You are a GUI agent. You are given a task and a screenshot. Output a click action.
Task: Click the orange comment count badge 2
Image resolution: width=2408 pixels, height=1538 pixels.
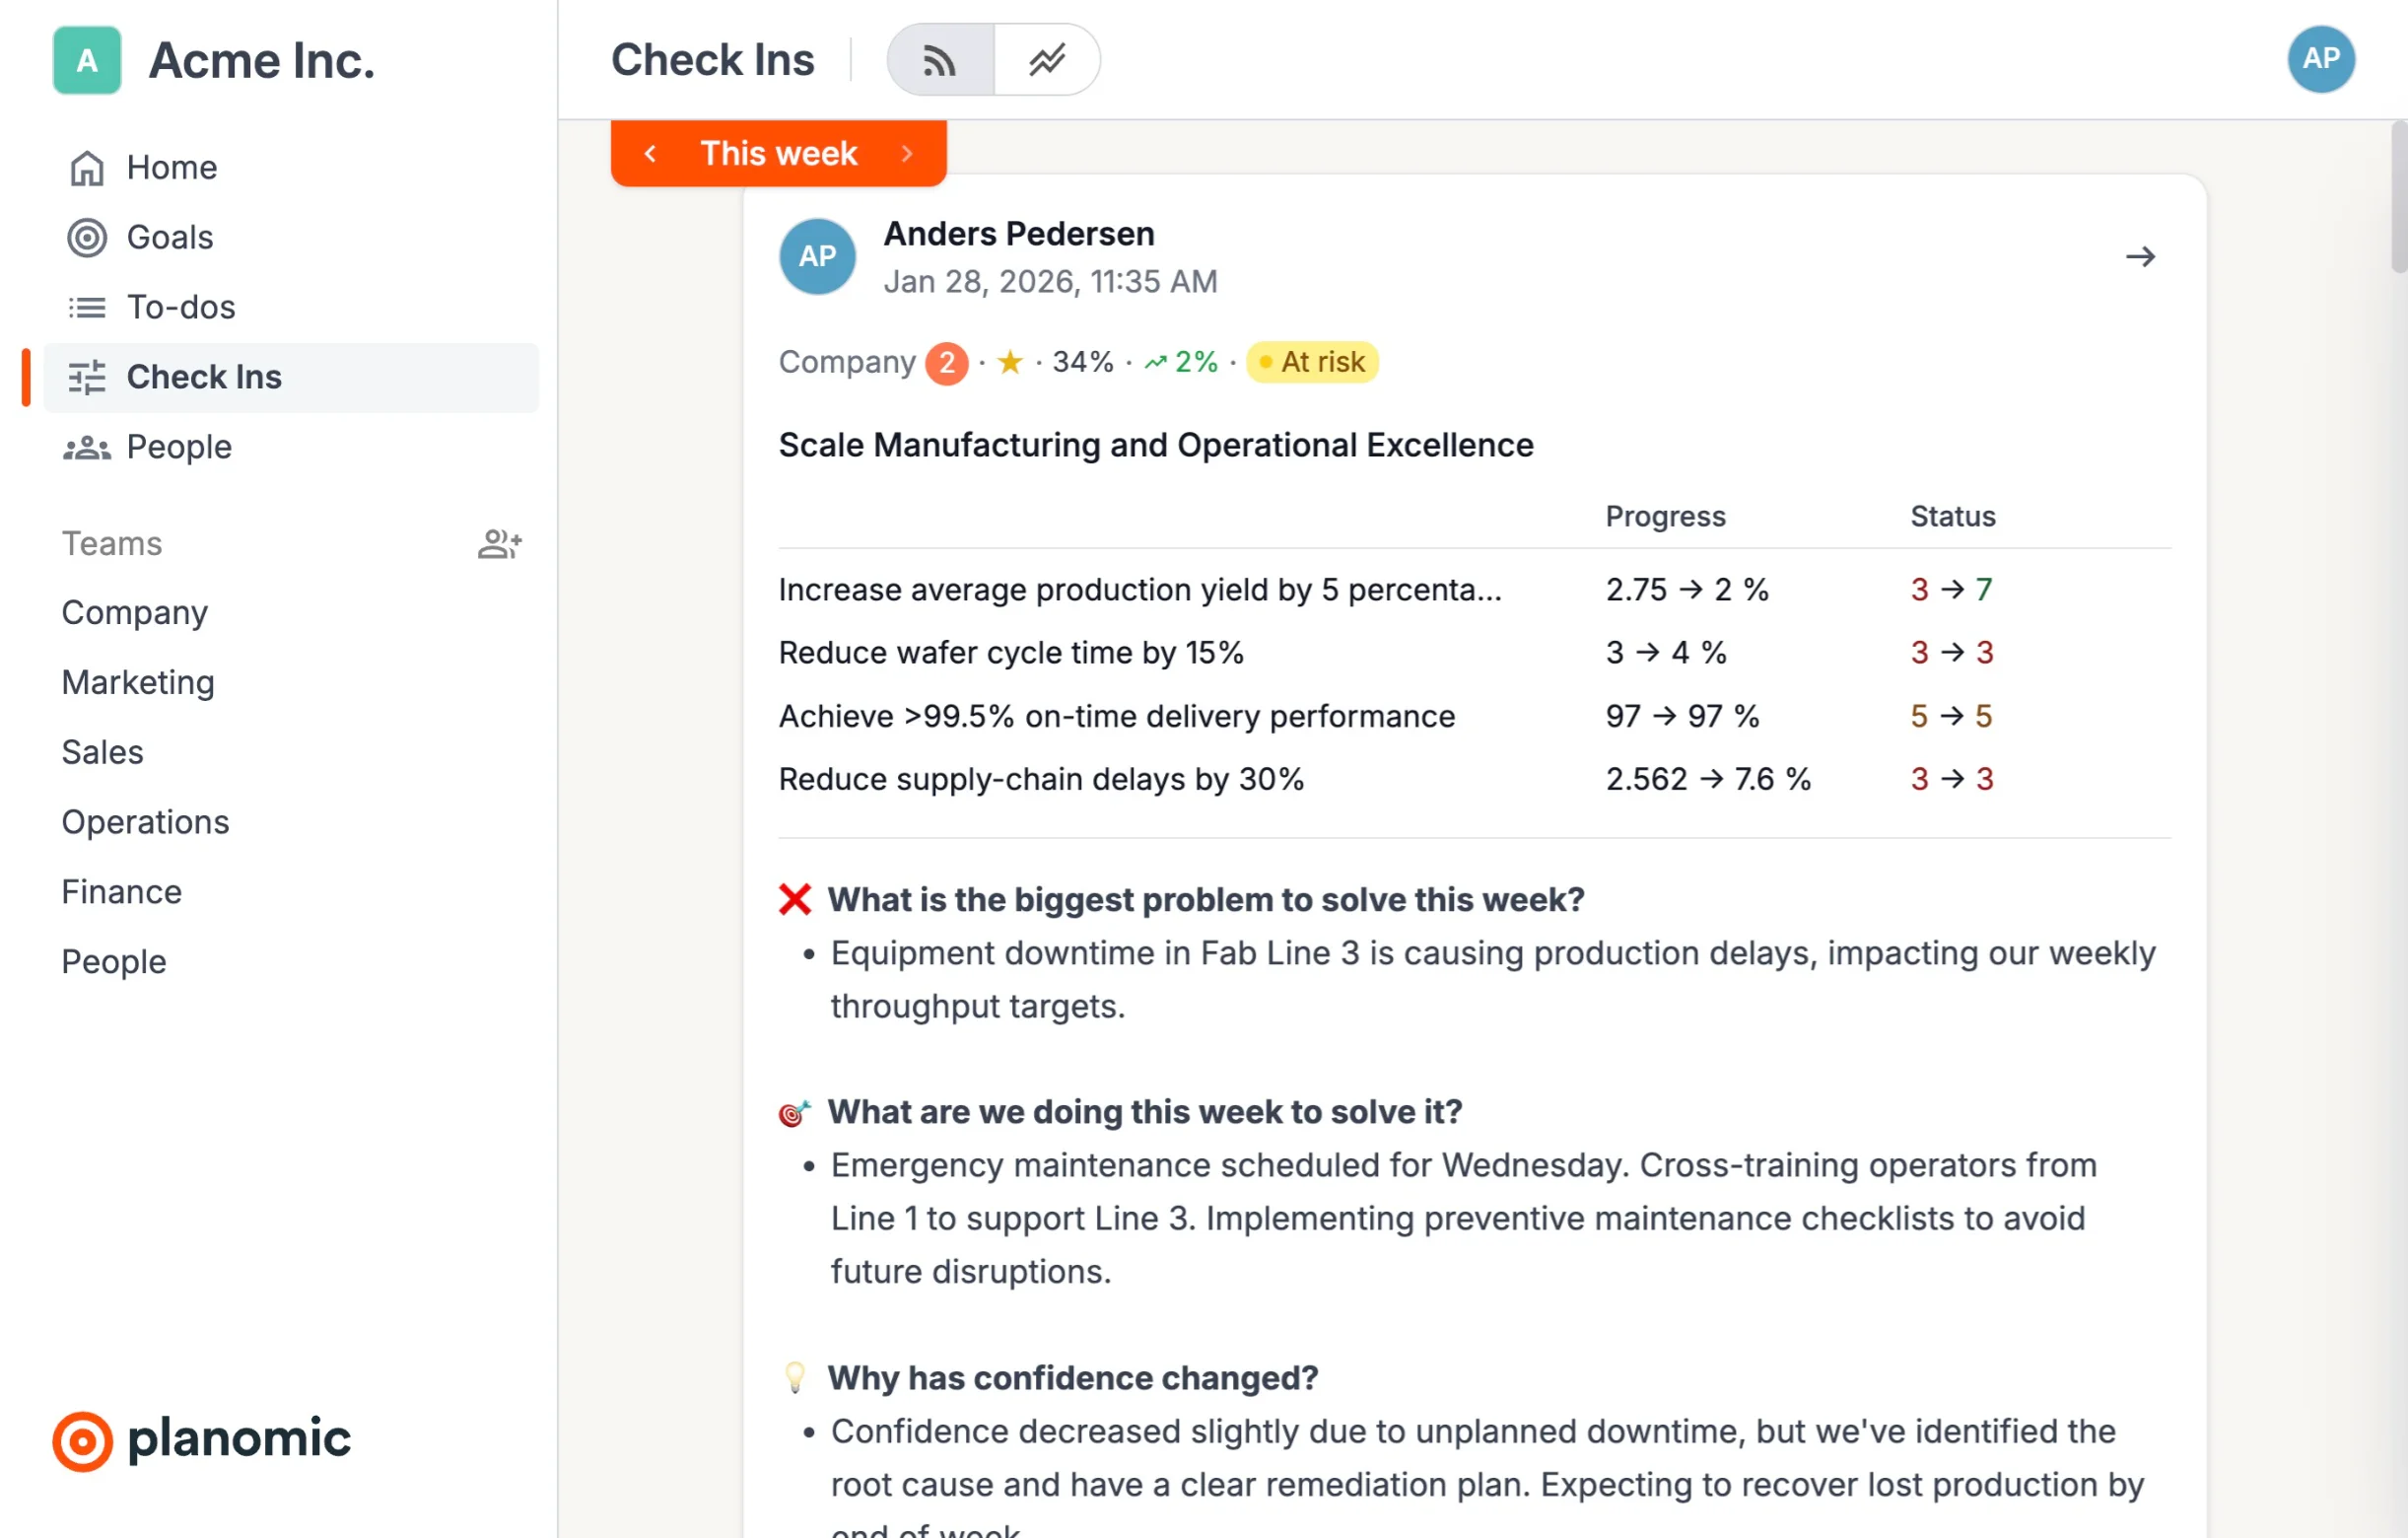[945, 362]
